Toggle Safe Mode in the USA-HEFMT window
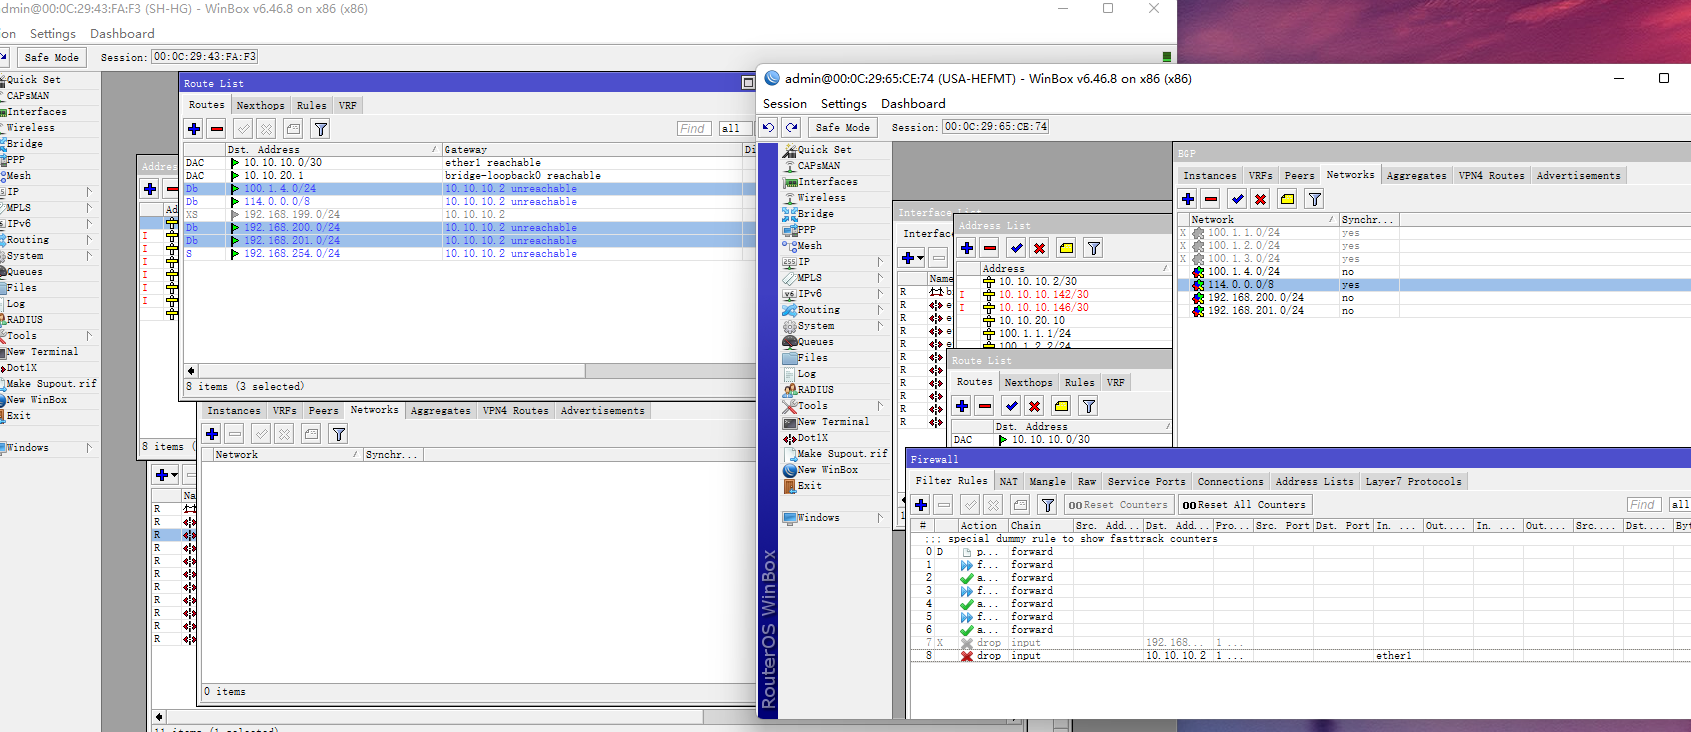Image resolution: width=1691 pixels, height=732 pixels. [x=842, y=127]
